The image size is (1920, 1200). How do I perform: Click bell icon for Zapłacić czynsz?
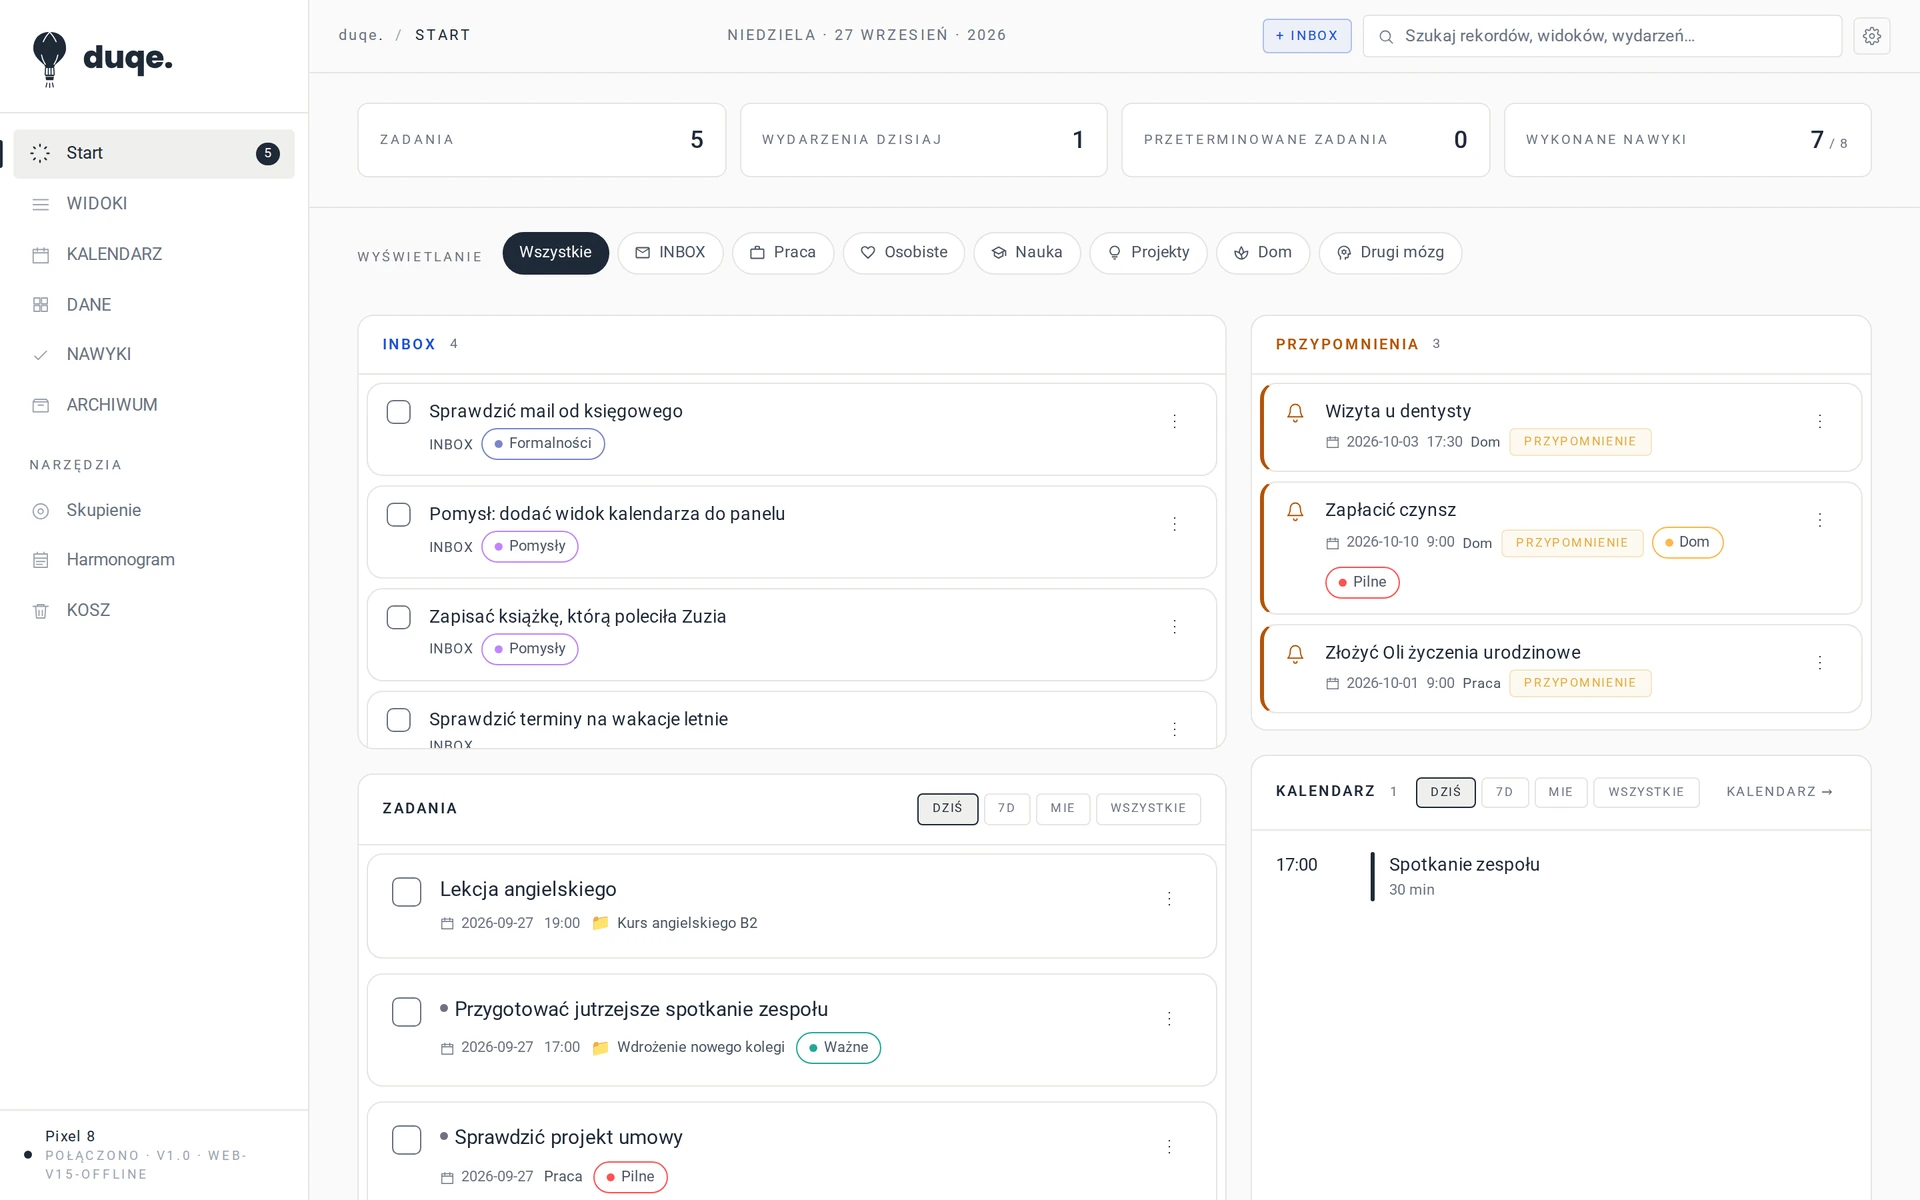coord(1295,511)
